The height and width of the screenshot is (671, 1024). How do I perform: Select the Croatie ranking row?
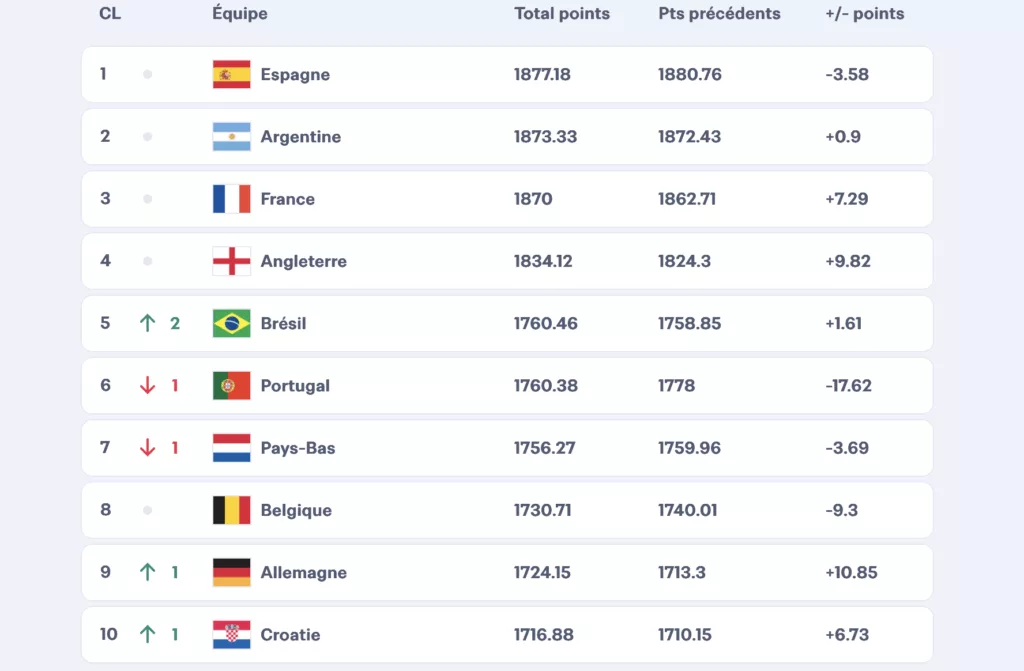click(507, 635)
